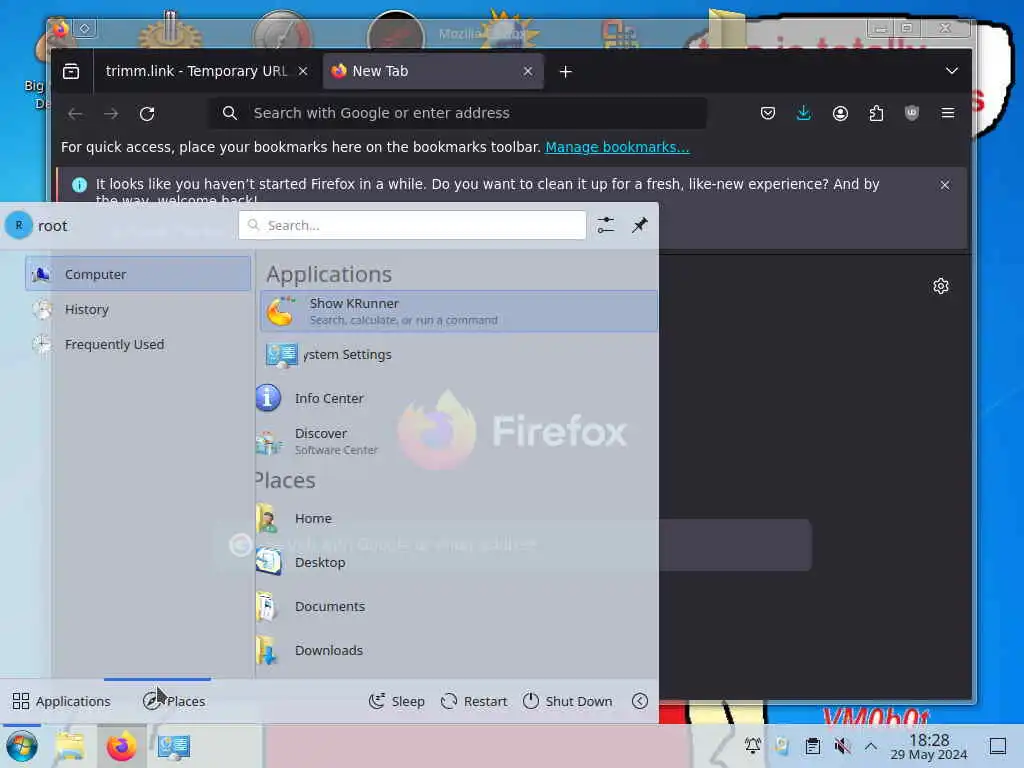This screenshot has height=768, width=1024.
Task: Focus the launcher Search field
Action: [x=412, y=225]
